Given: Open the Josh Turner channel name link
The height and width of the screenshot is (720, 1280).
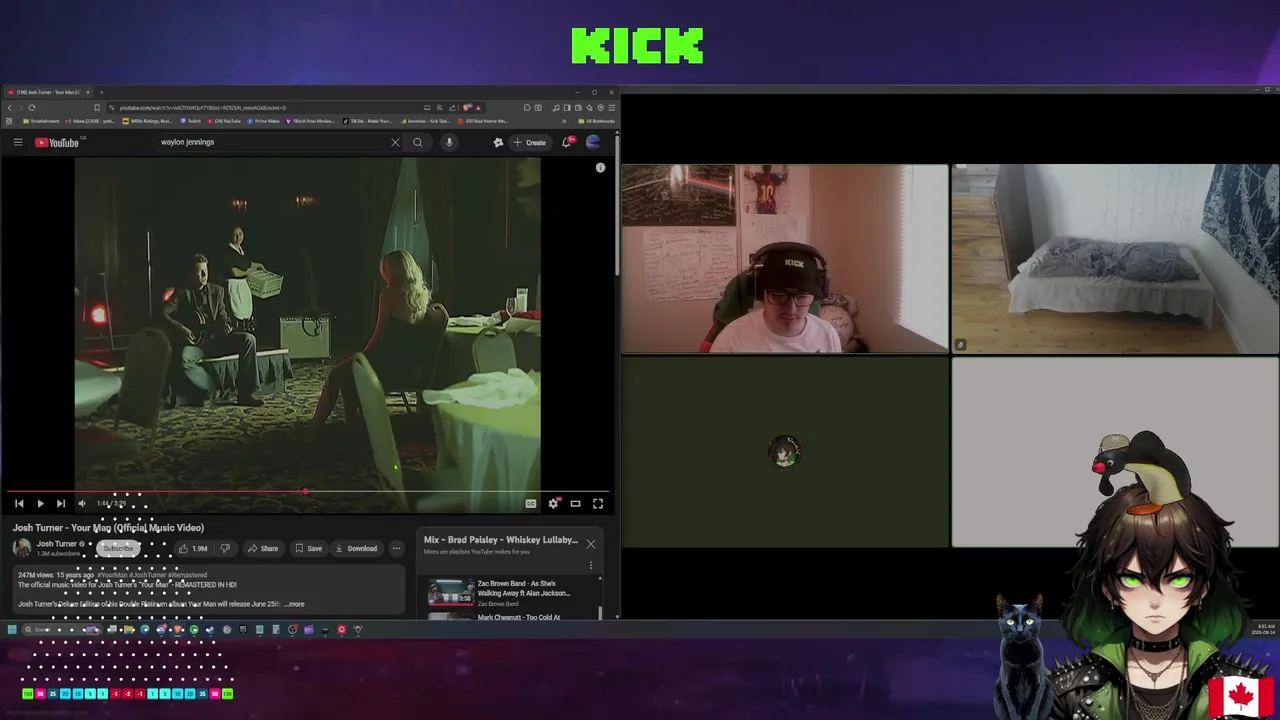Looking at the screenshot, I should 57,544.
